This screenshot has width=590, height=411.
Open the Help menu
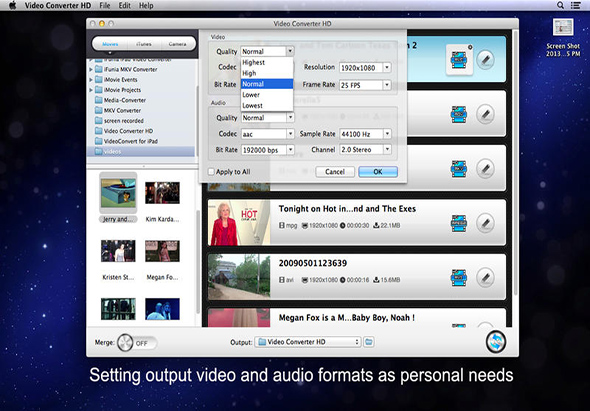coord(146,5)
